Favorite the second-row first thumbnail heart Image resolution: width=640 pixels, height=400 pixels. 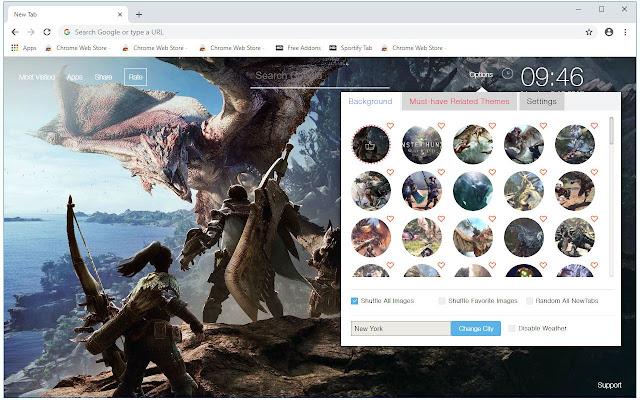point(390,172)
